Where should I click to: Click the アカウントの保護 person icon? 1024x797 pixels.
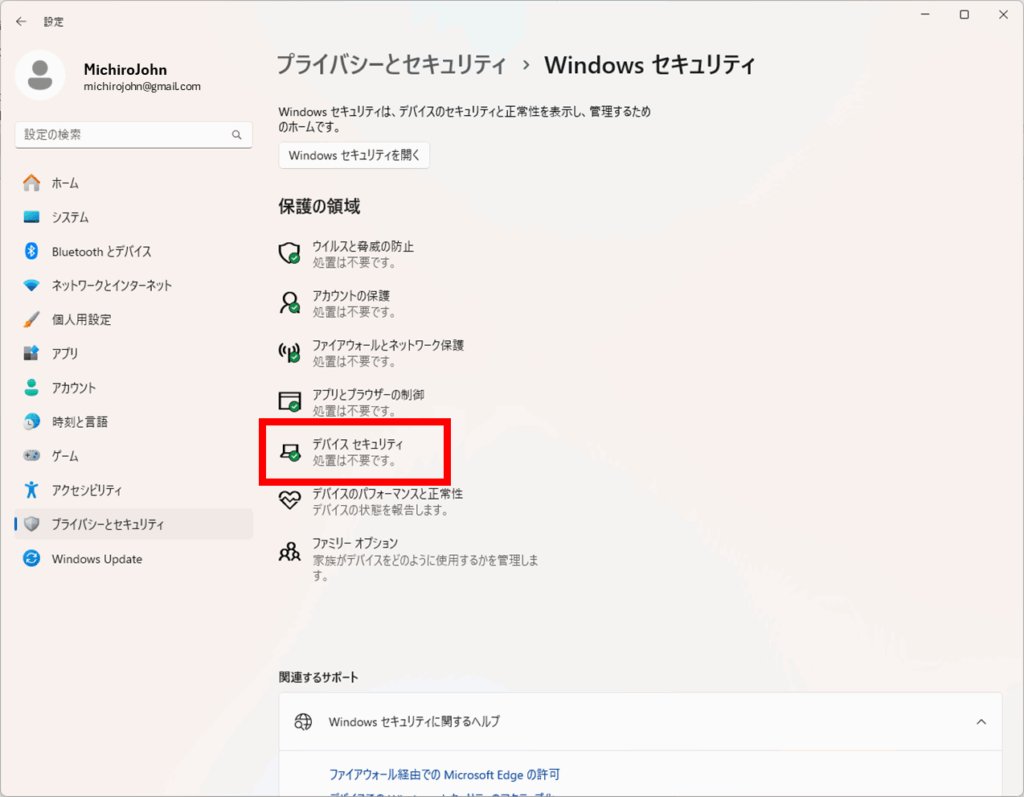289,303
